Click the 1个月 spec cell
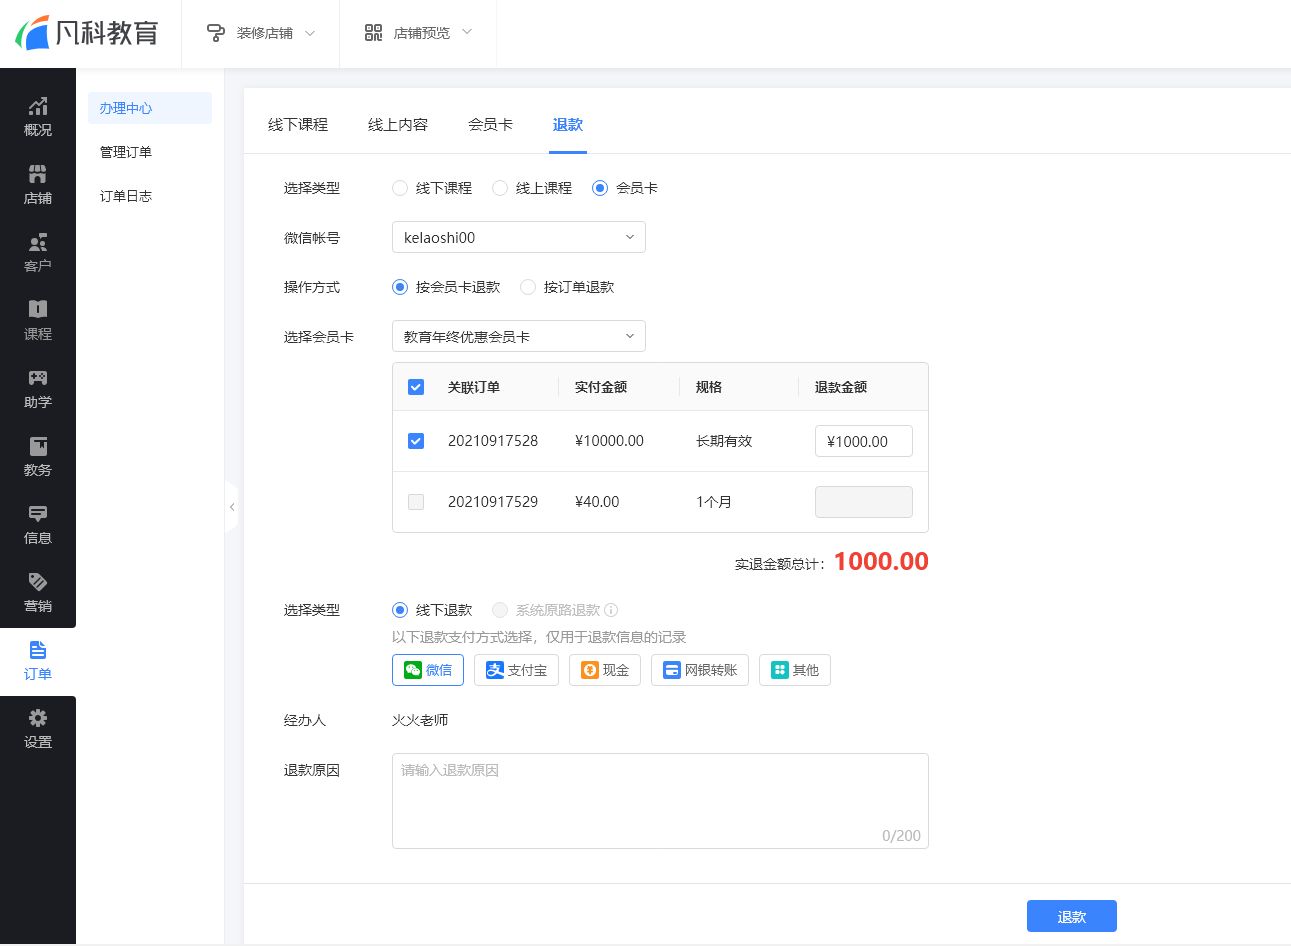The width and height of the screenshot is (1291, 946). pyautogui.click(x=714, y=502)
